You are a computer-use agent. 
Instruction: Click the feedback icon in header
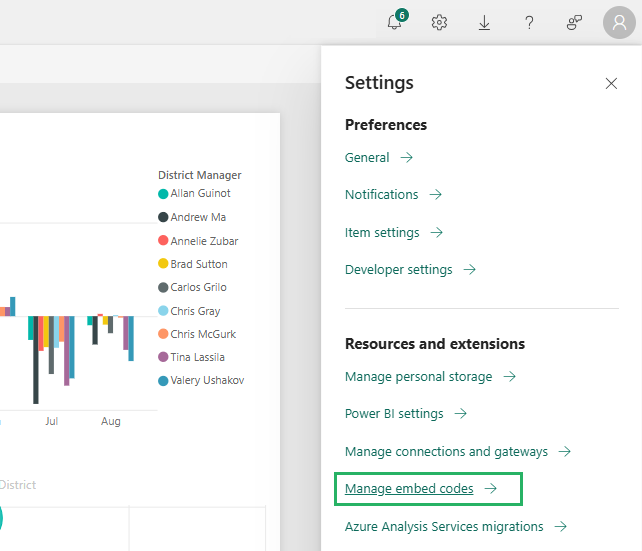(574, 23)
